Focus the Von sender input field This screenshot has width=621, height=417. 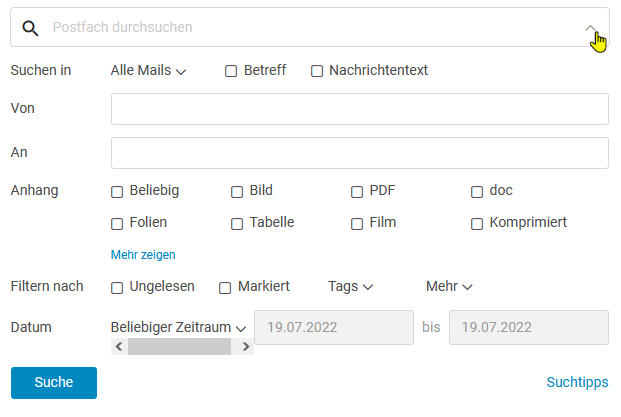(360, 109)
